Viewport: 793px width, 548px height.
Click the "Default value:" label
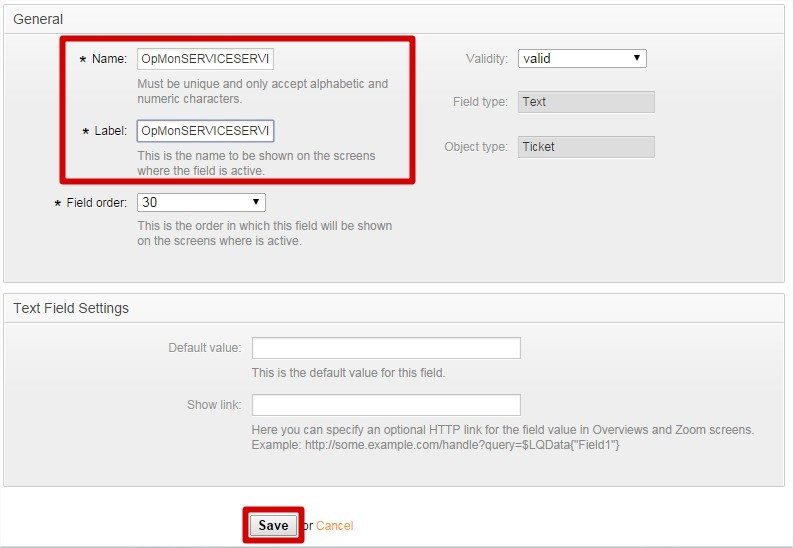[204, 348]
